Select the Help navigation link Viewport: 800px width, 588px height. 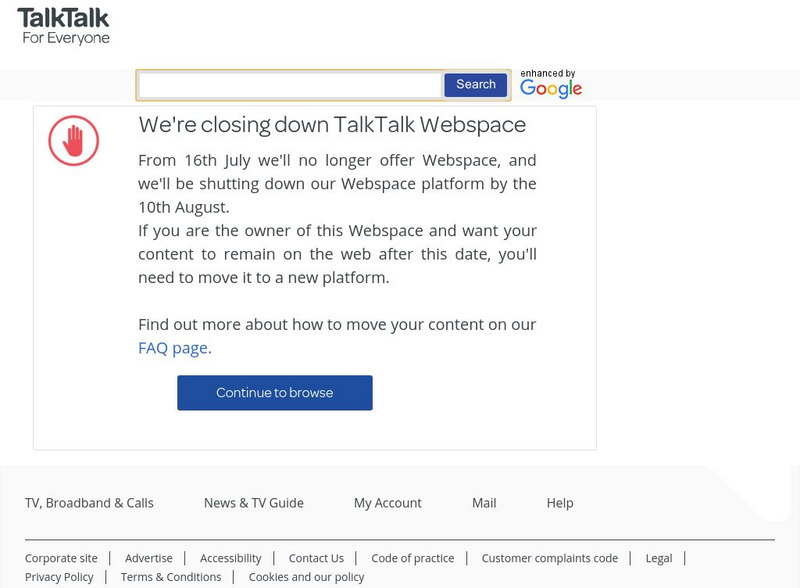pos(559,503)
